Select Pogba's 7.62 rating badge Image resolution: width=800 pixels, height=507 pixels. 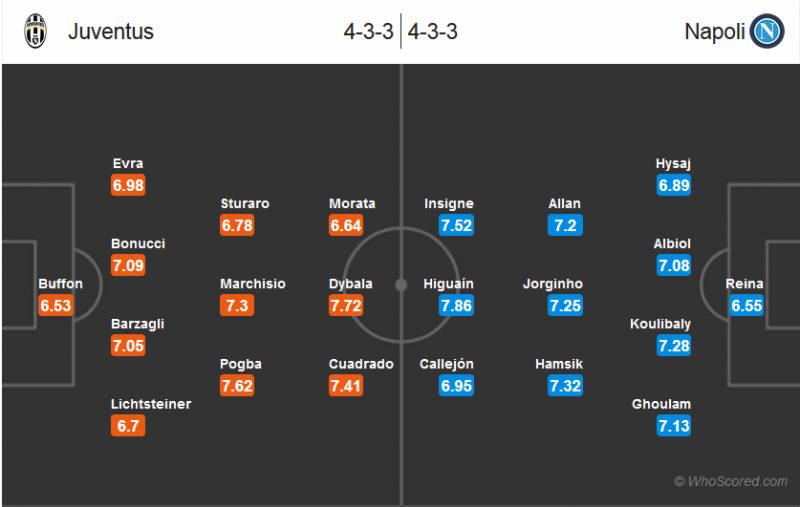(237, 386)
